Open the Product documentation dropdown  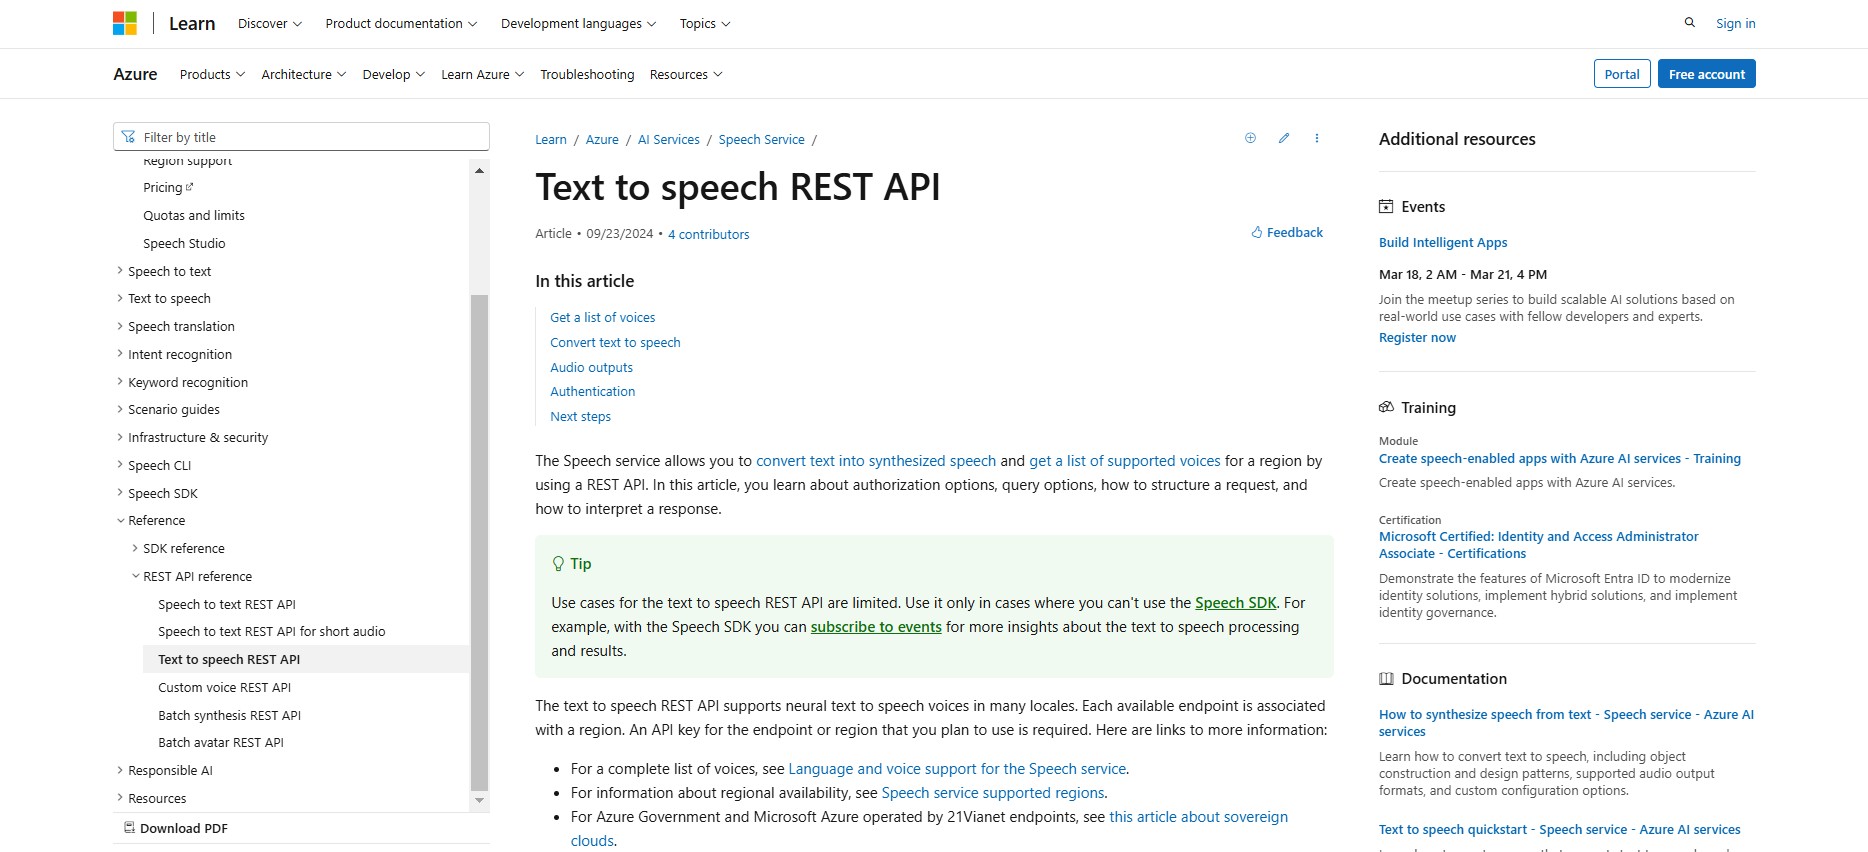click(x=401, y=23)
